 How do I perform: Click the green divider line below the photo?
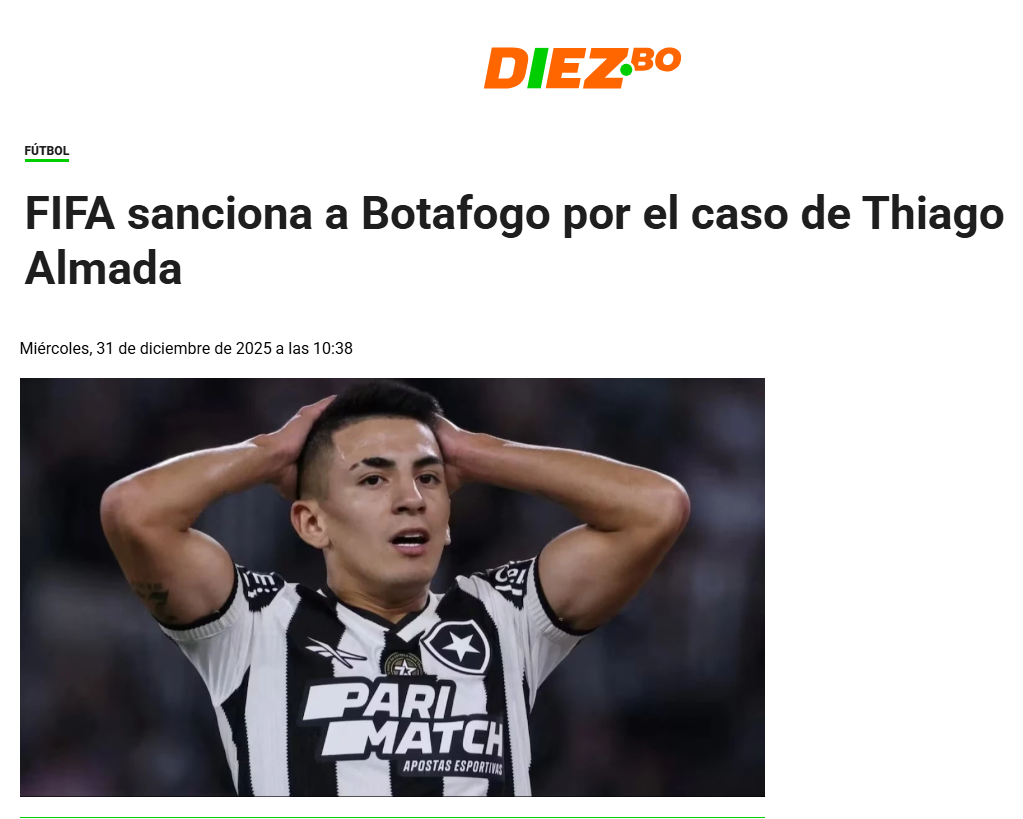(392, 817)
